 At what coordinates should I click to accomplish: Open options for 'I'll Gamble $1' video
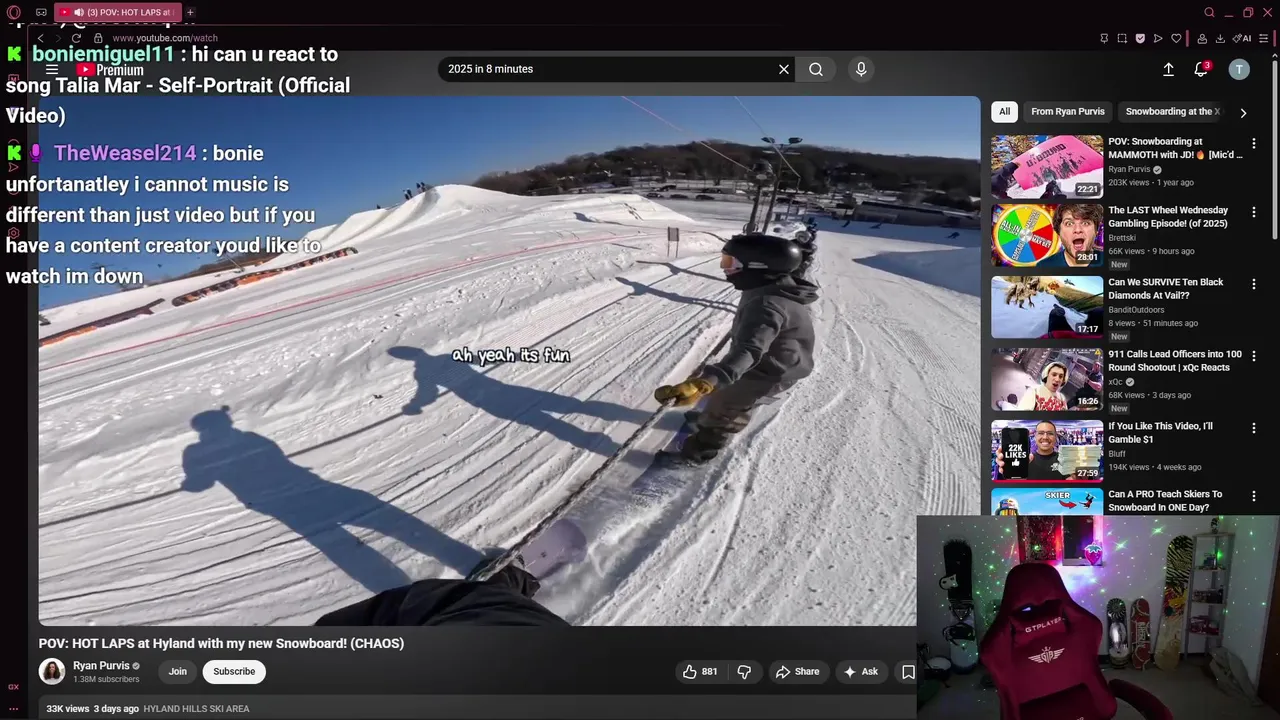pyautogui.click(x=1254, y=428)
